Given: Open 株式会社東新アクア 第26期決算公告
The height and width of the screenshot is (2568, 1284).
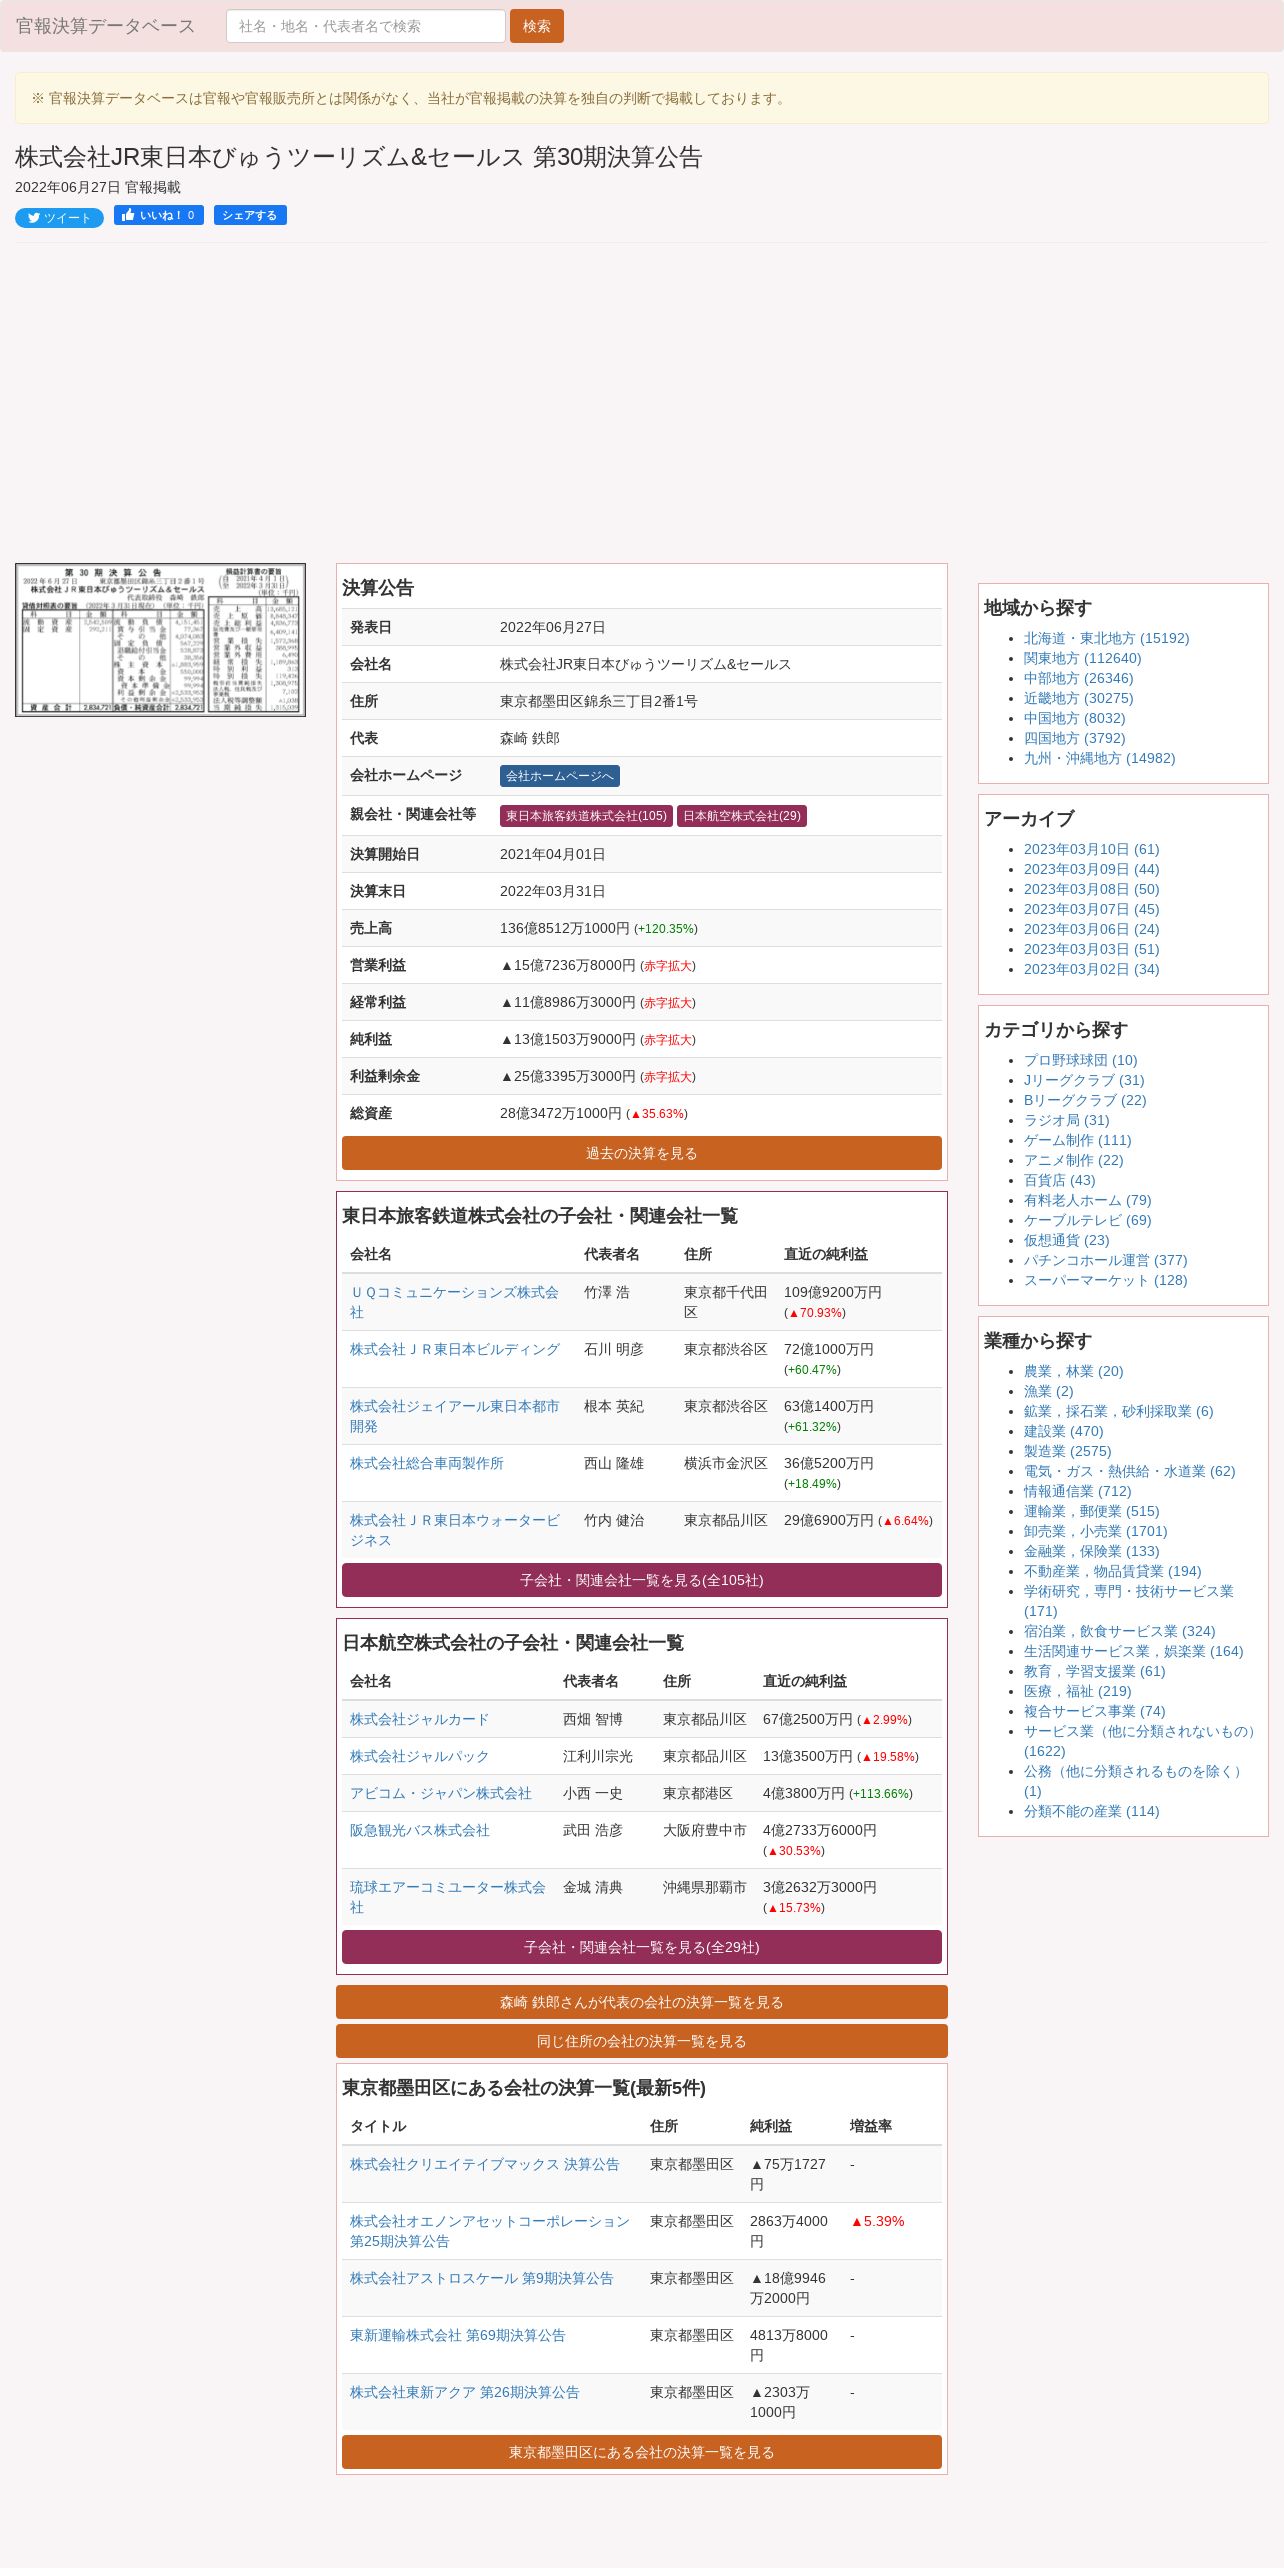Looking at the screenshot, I should point(465,2392).
